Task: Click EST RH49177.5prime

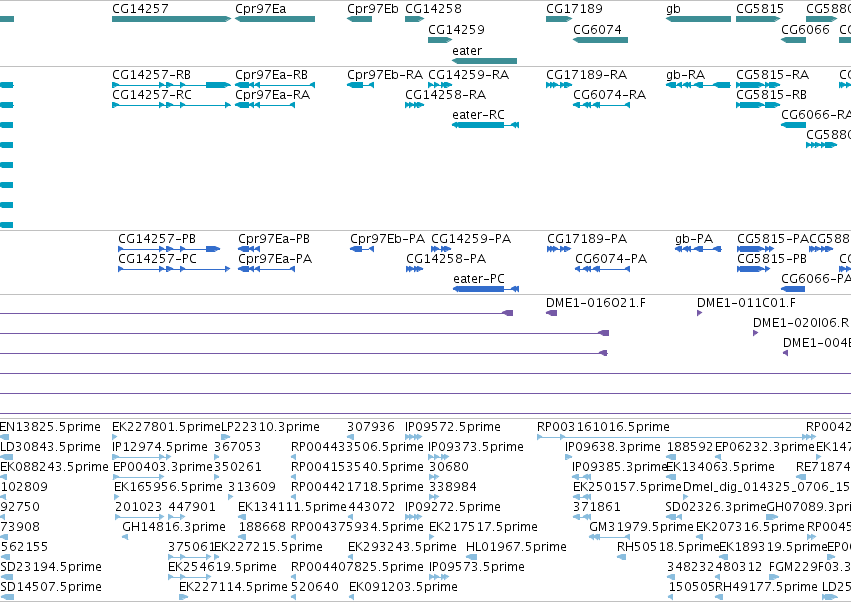Action: 720,597
